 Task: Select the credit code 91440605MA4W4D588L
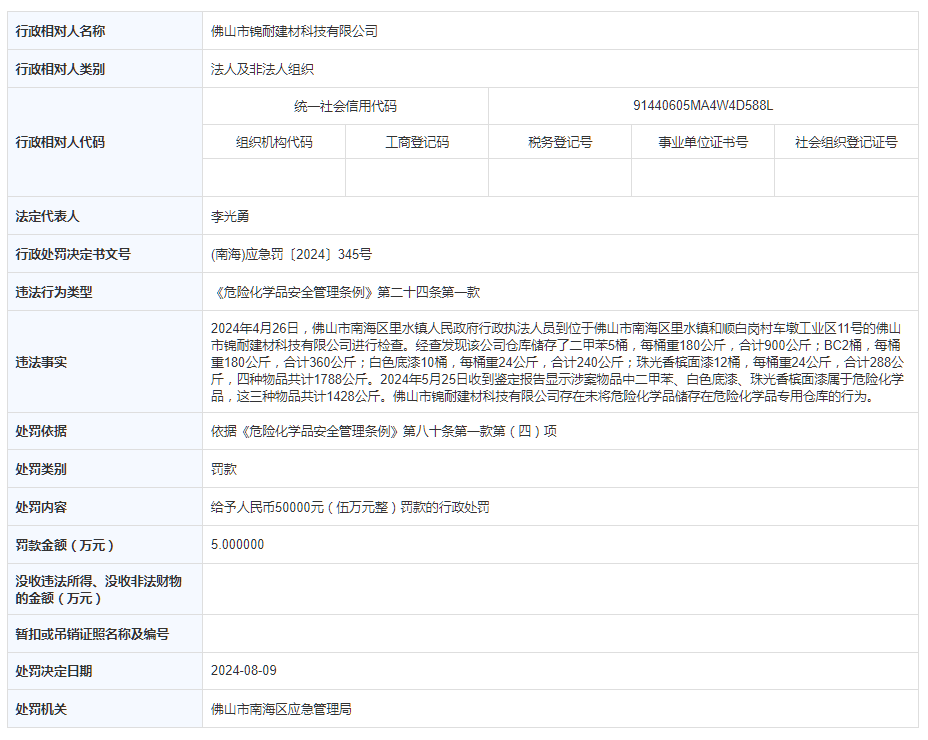pos(703,106)
